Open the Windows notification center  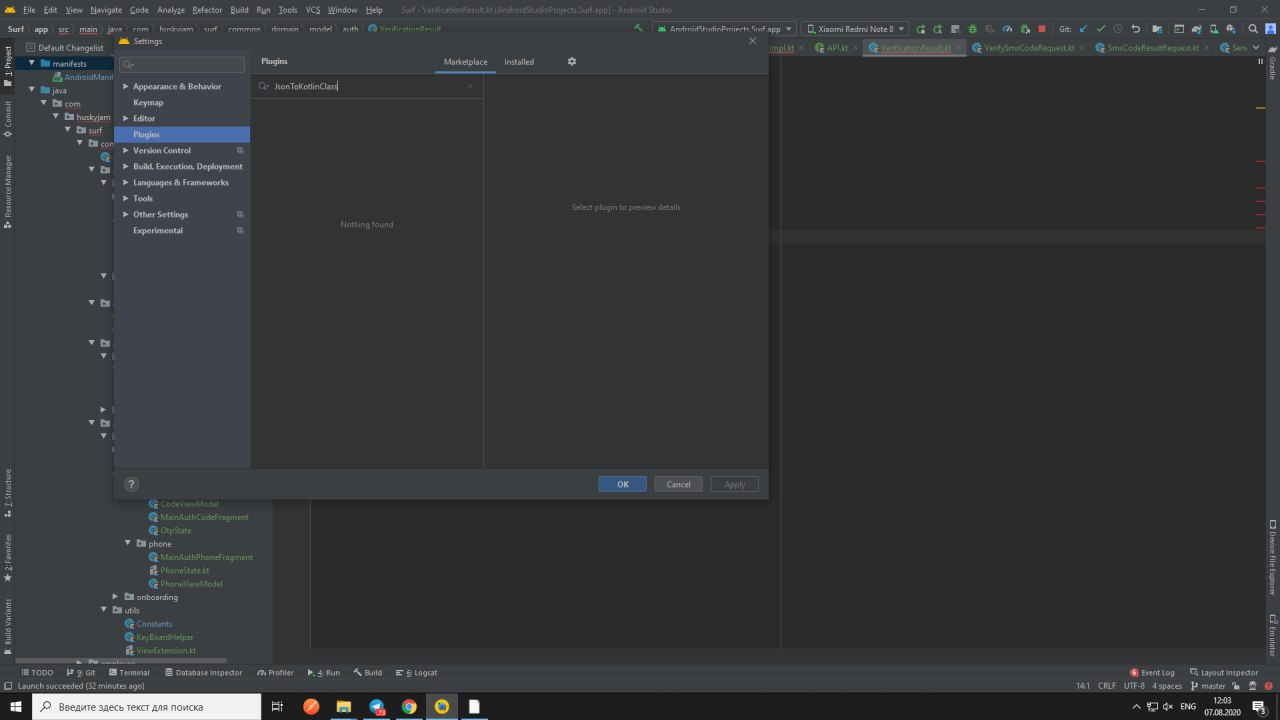tap(1260, 707)
